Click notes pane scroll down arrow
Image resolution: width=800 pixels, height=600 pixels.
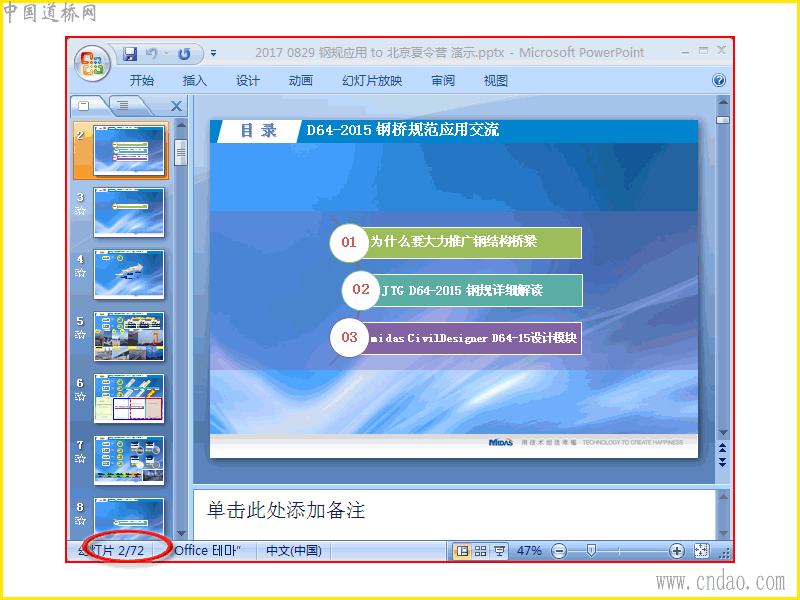click(723, 534)
